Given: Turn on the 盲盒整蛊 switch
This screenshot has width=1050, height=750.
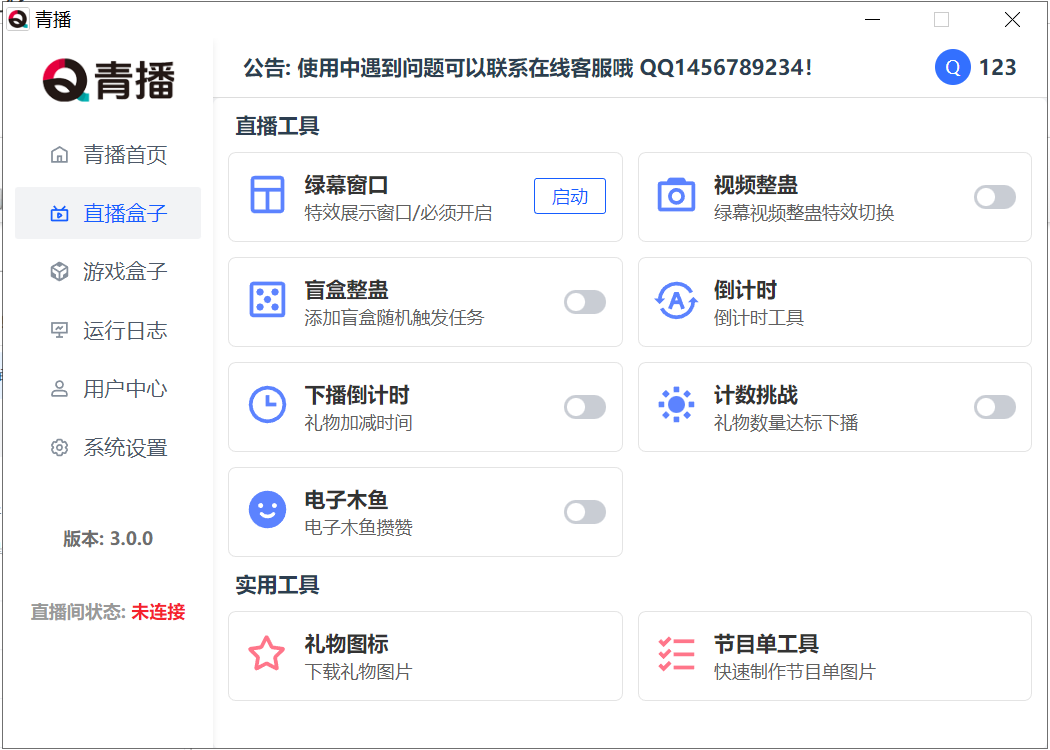Looking at the screenshot, I should (585, 302).
